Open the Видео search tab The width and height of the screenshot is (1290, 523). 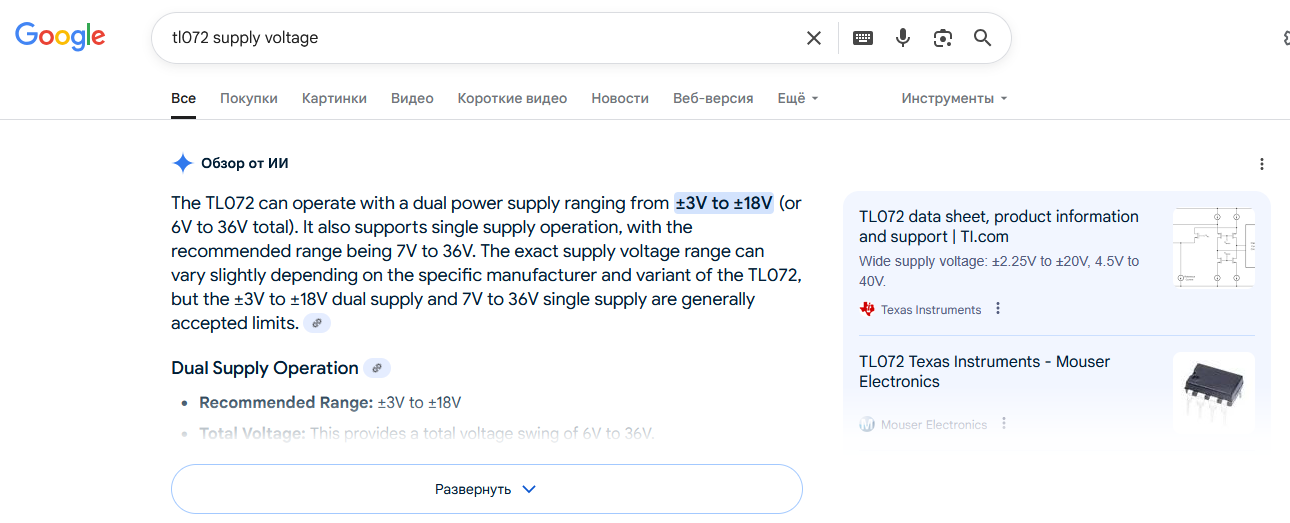[x=412, y=98]
